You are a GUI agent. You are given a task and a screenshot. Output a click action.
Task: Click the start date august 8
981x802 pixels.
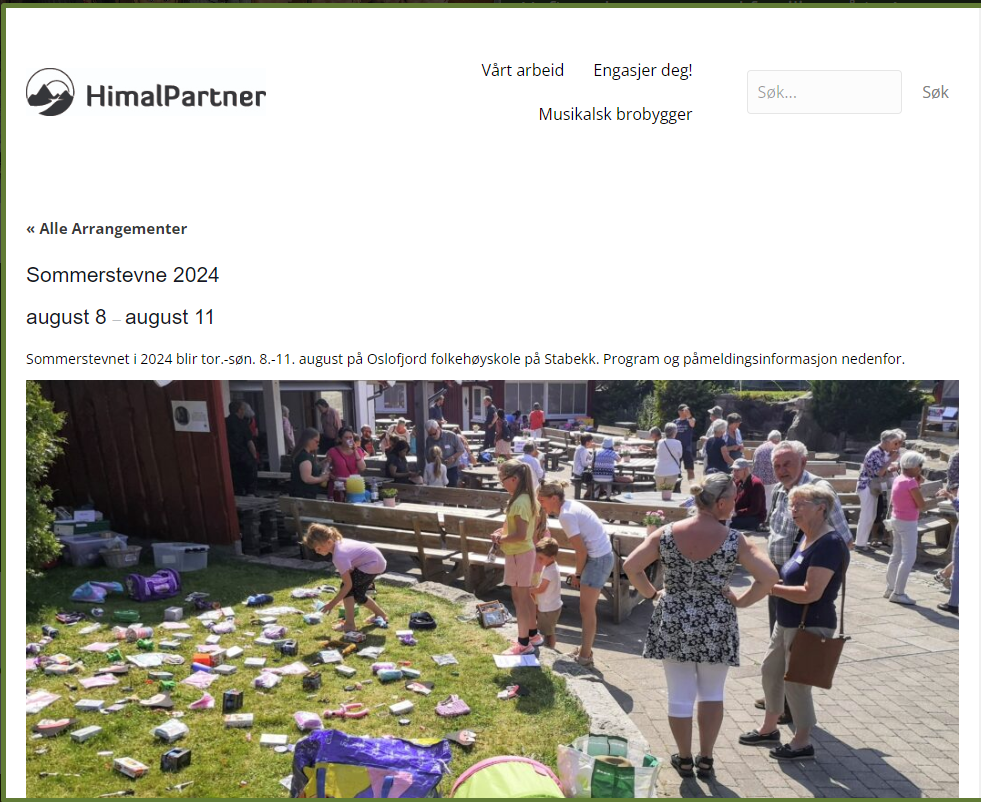pos(66,317)
